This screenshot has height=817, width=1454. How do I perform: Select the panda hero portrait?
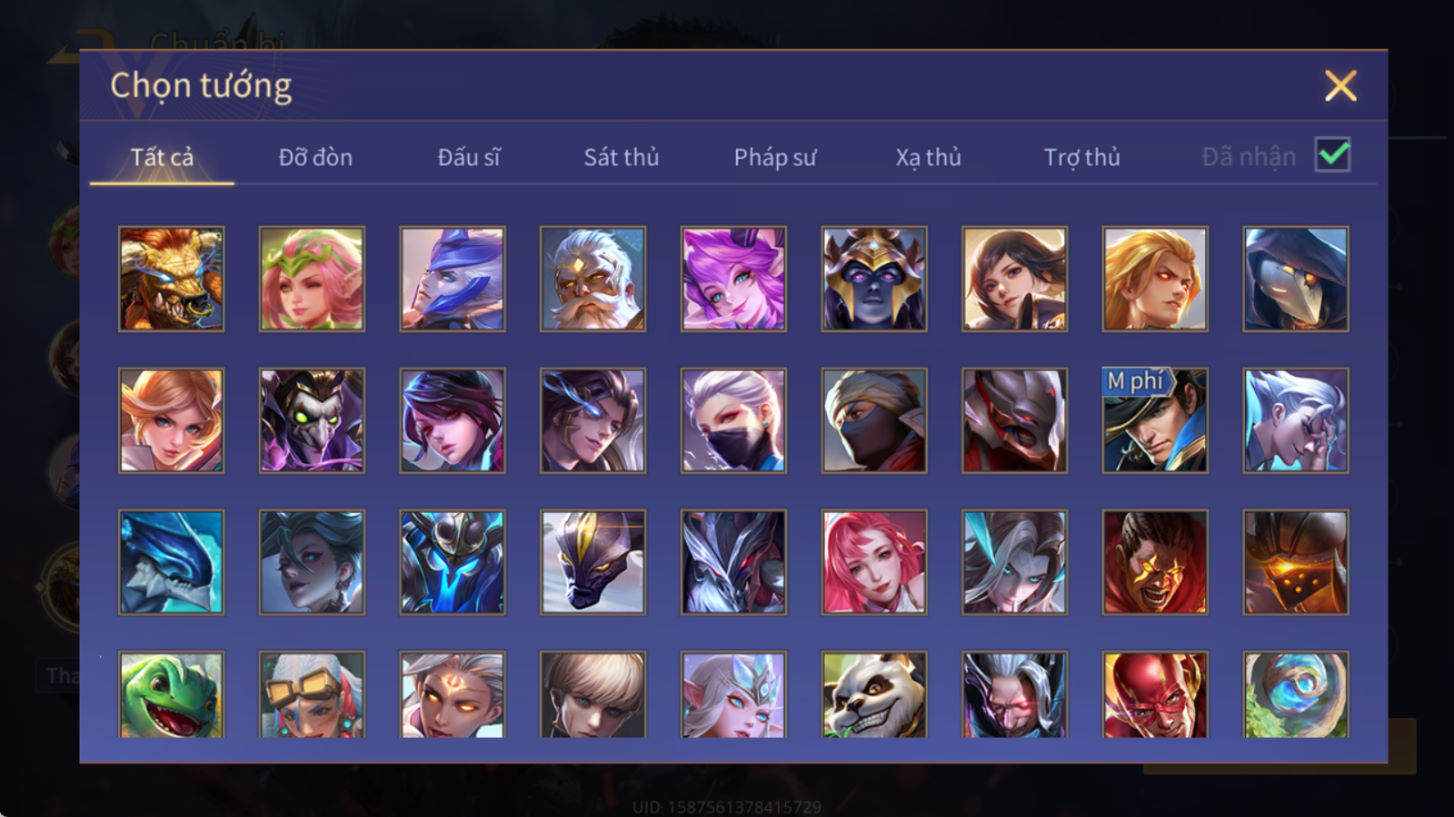coord(874,694)
